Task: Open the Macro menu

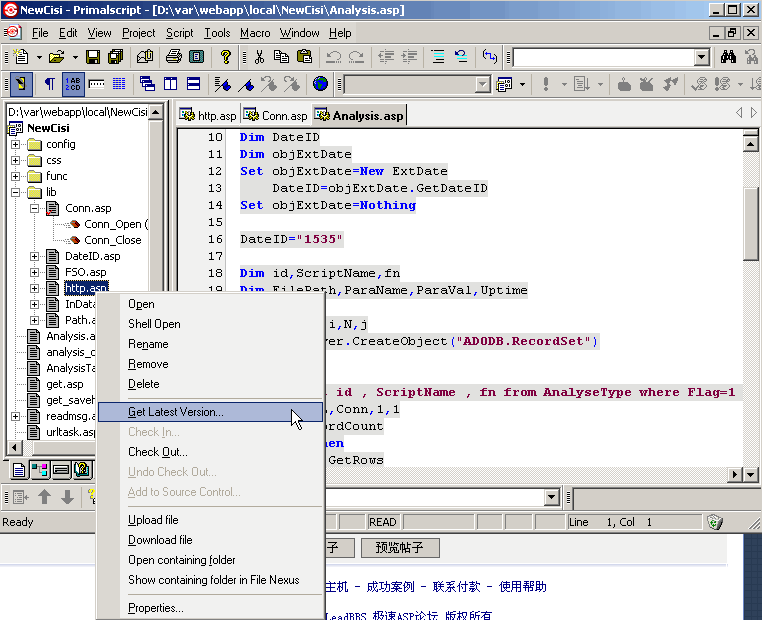Action: point(255,33)
